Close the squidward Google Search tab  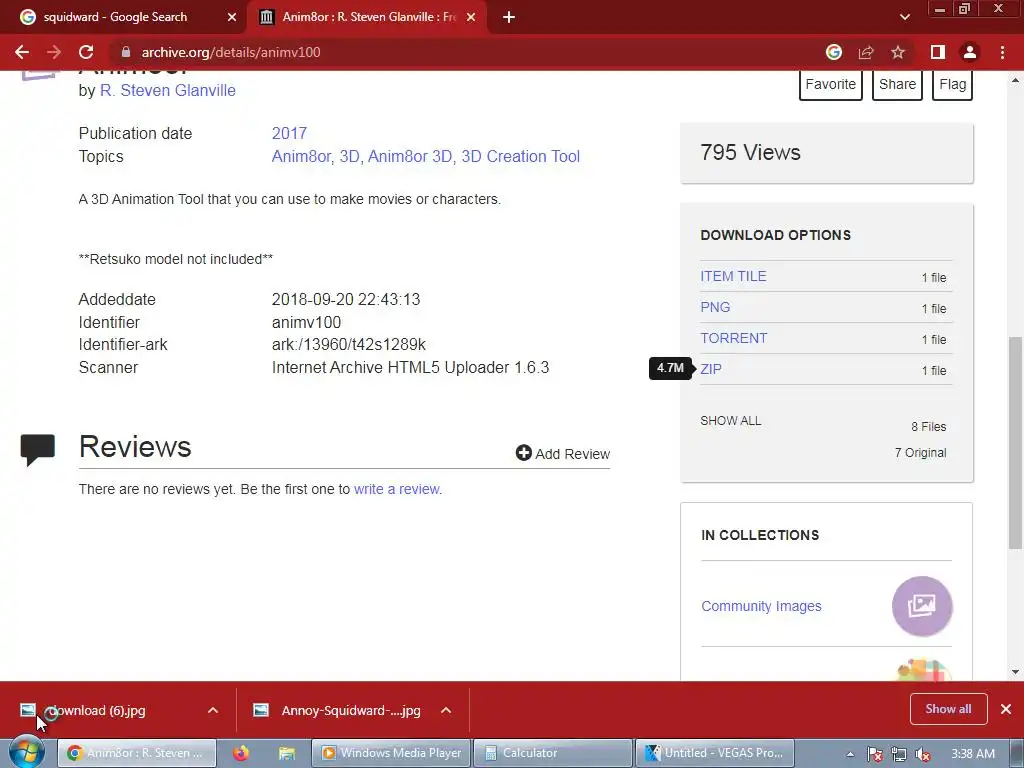click(232, 17)
